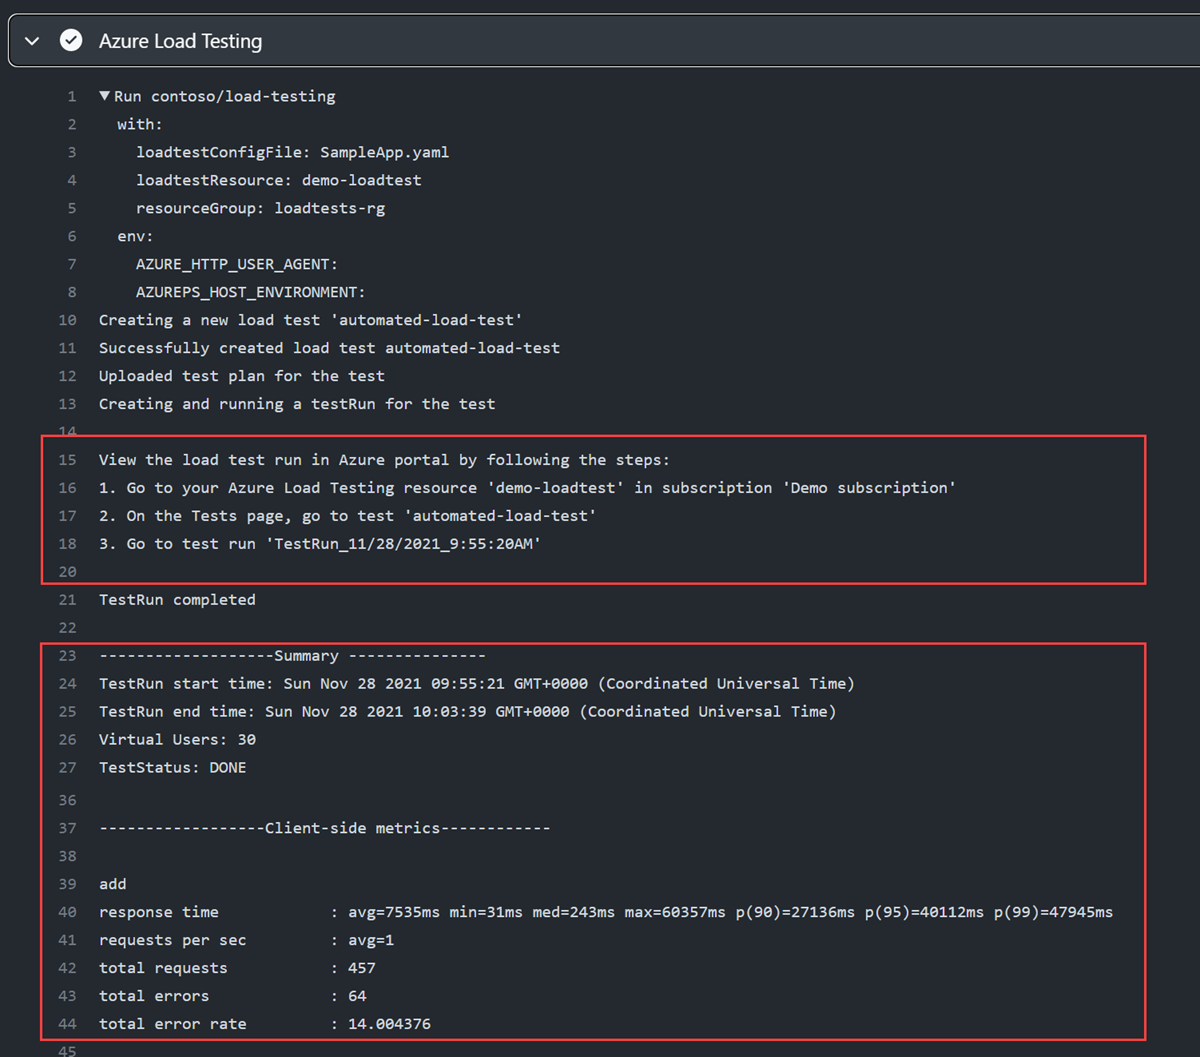Screen dimensions: 1200x1057
Task: Click the Azure Load Testing step title
Action: 180,41
